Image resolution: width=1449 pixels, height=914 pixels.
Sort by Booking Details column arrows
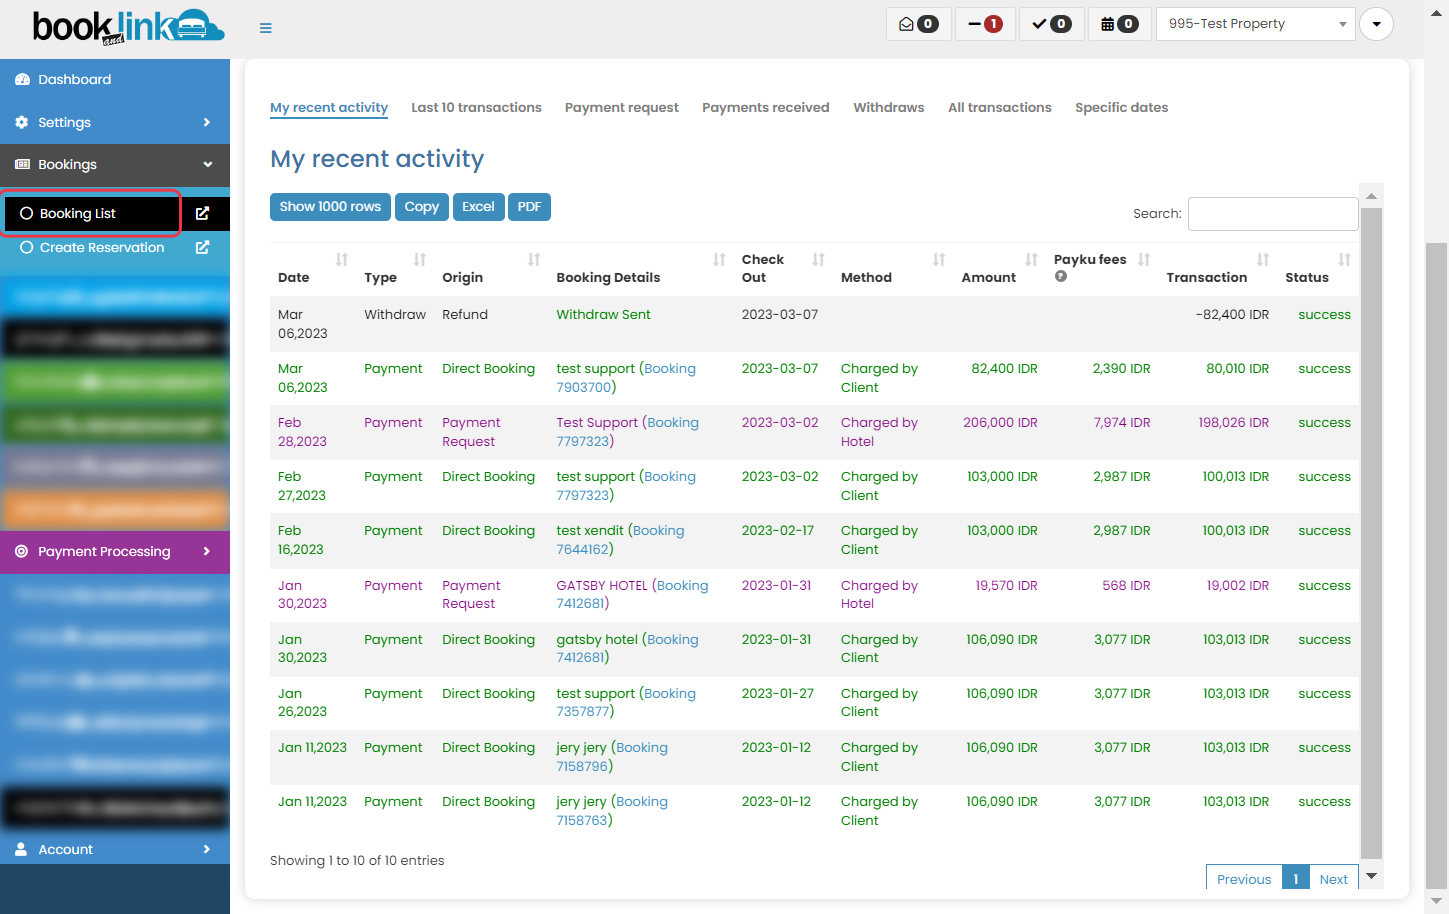click(x=719, y=260)
